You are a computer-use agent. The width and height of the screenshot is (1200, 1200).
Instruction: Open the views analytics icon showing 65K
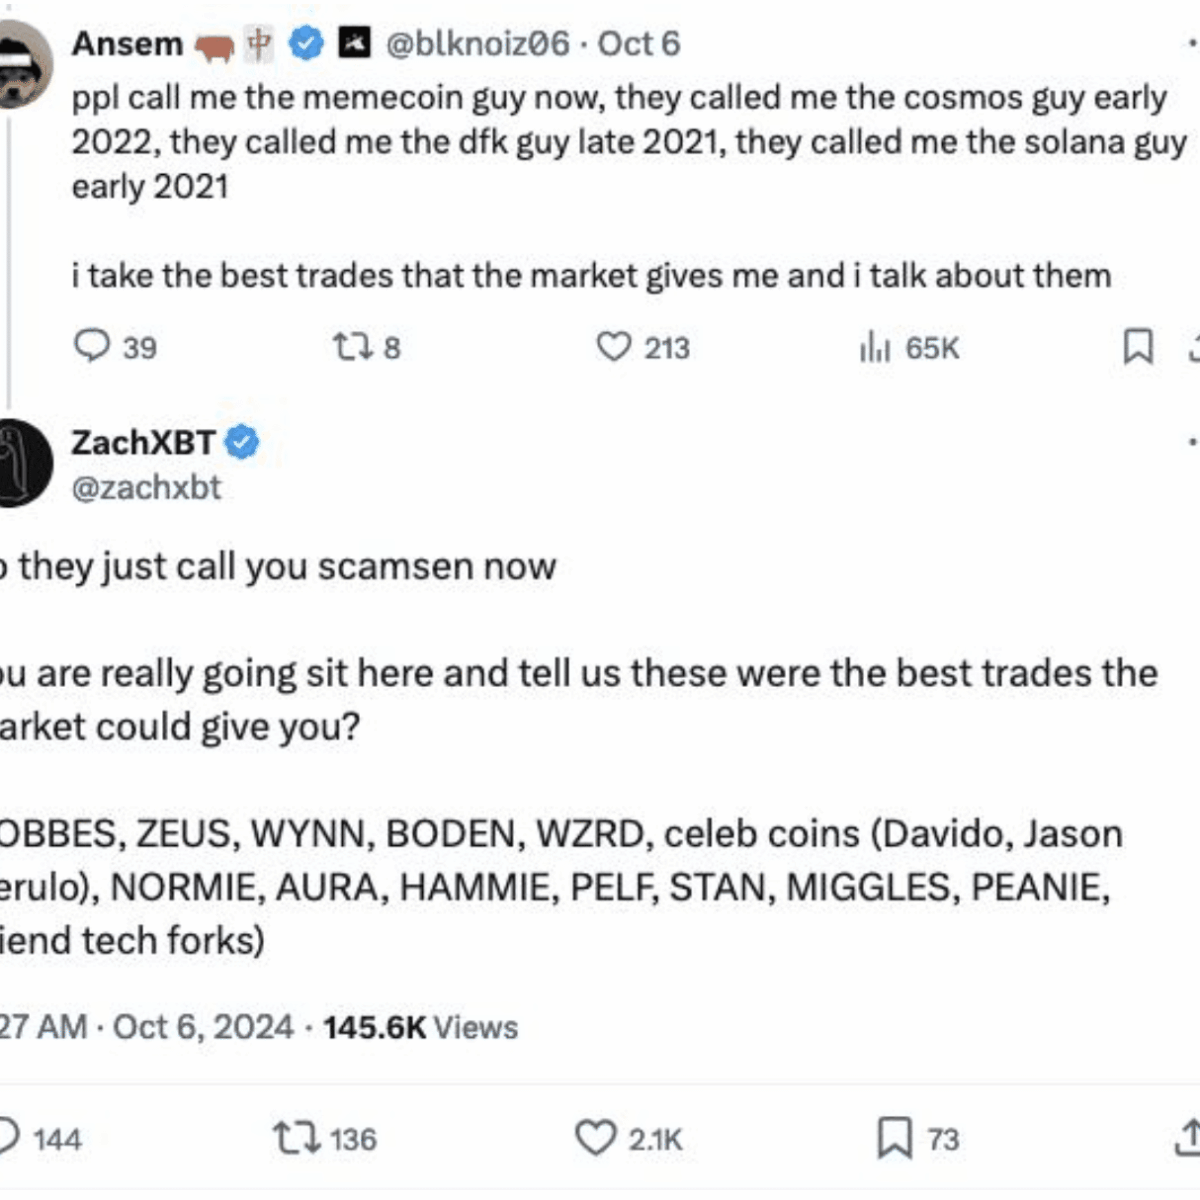874,347
